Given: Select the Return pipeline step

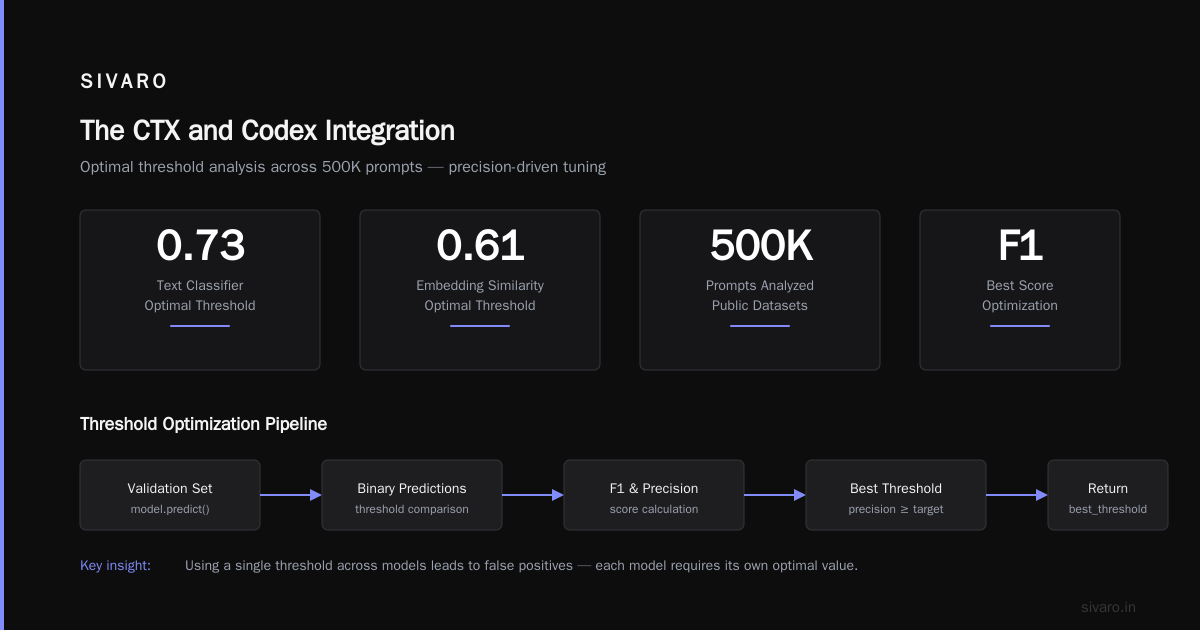Looking at the screenshot, I should [1108, 495].
